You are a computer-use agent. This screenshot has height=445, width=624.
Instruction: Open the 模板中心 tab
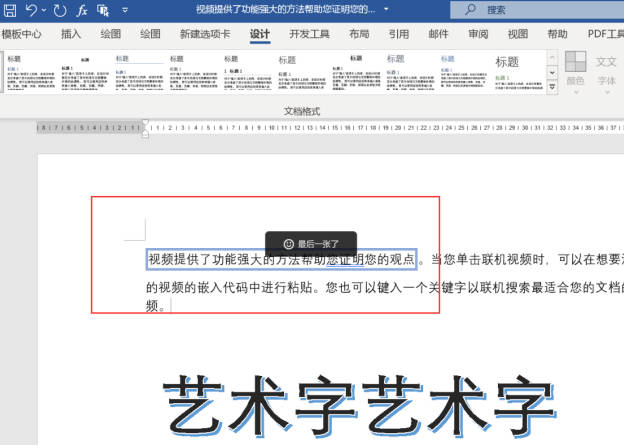pyautogui.click(x=21, y=34)
